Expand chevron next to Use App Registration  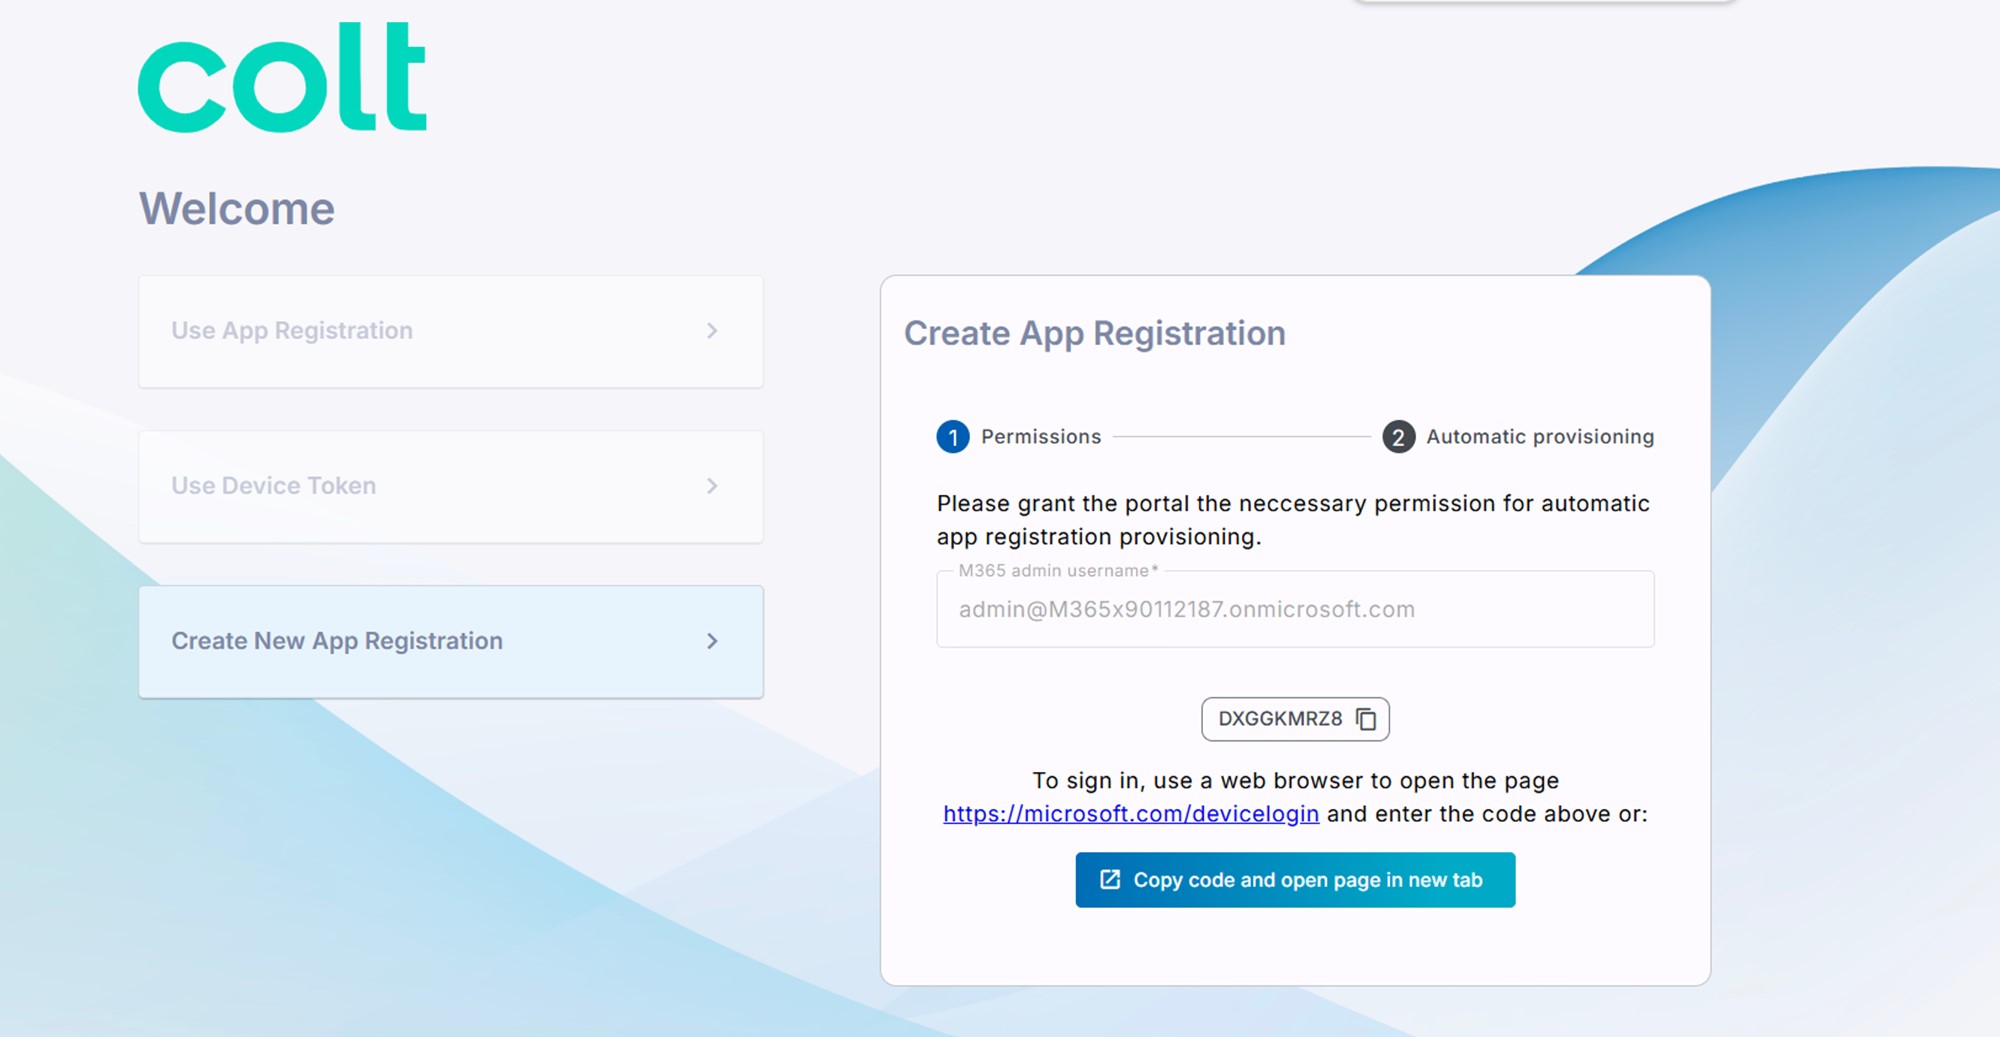click(x=712, y=331)
